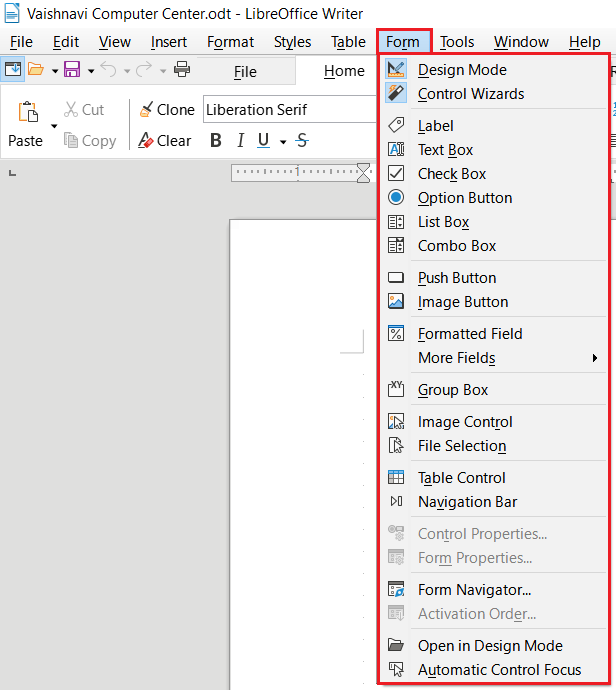Open the Format menu
The width and height of the screenshot is (616, 690).
(231, 42)
